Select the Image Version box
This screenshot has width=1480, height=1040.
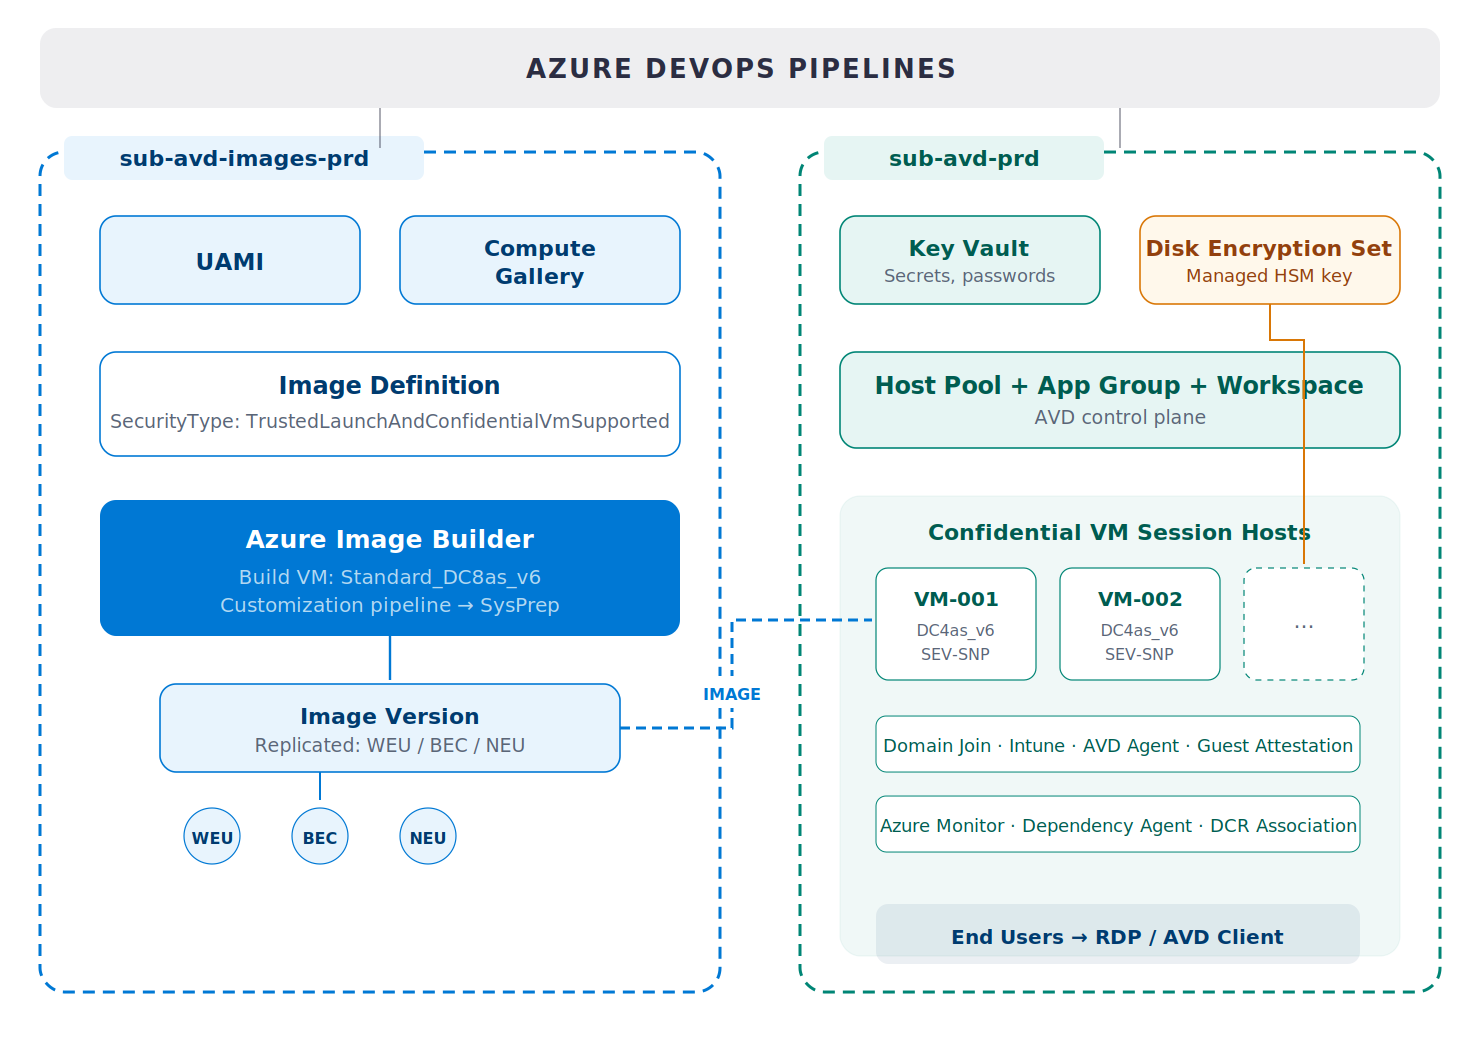pyautogui.click(x=390, y=728)
